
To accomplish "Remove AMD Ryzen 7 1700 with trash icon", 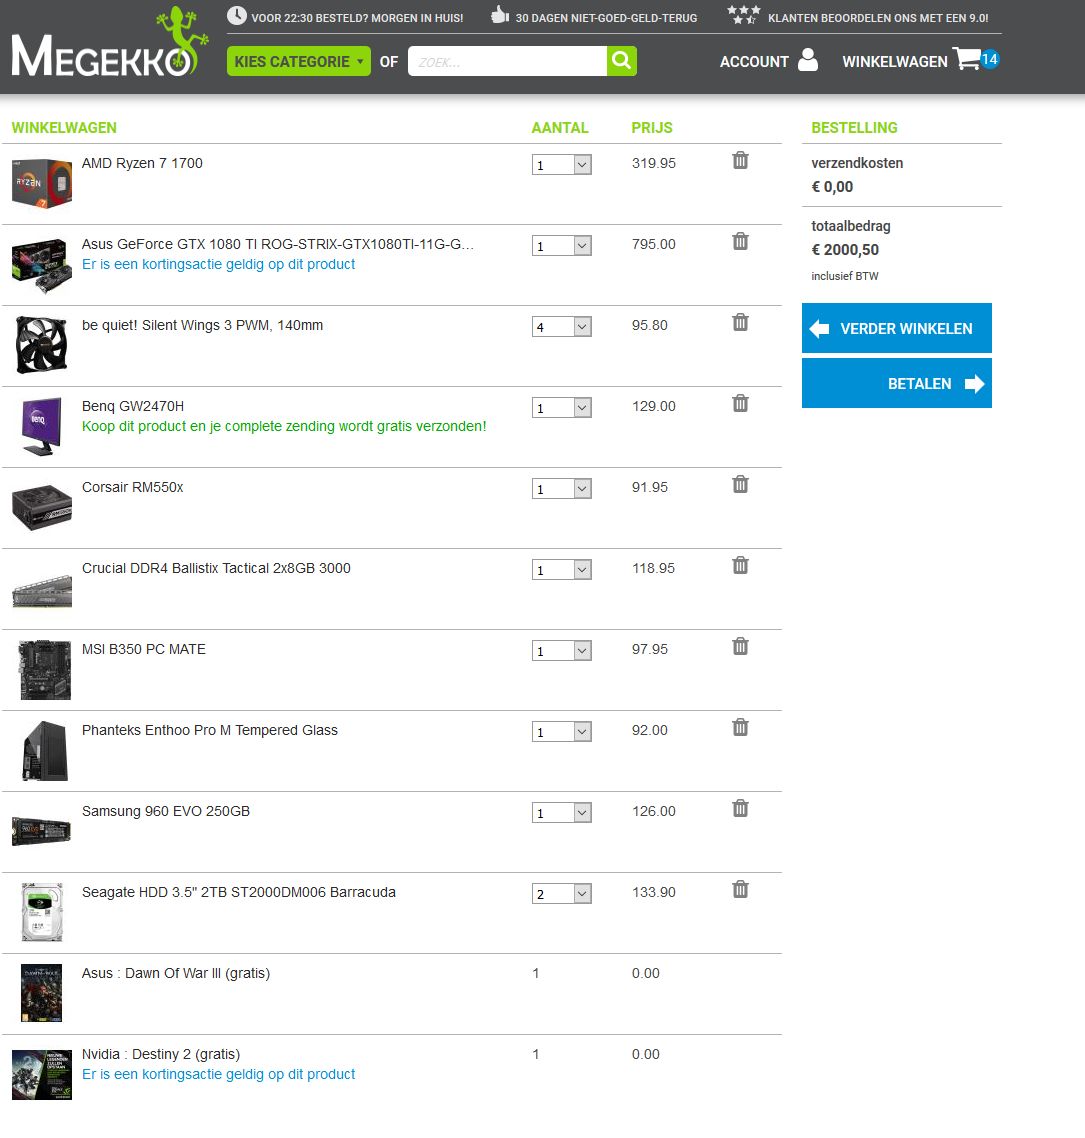I will [x=740, y=160].
